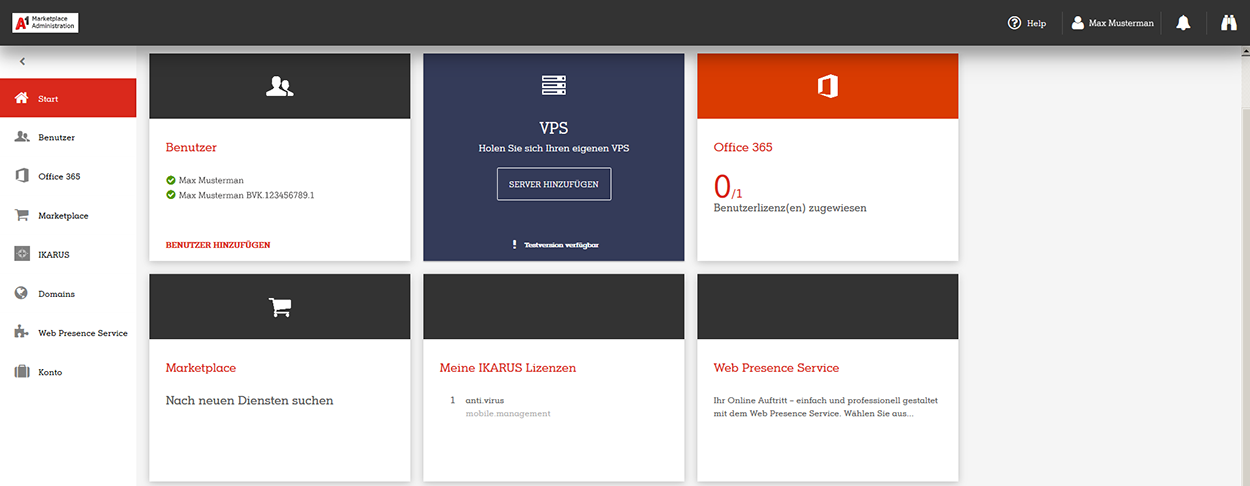This screenshot has height=486, width=1250.
Task: Click the cart icon on Marketplace card header
Action: (x=280, y=307)
